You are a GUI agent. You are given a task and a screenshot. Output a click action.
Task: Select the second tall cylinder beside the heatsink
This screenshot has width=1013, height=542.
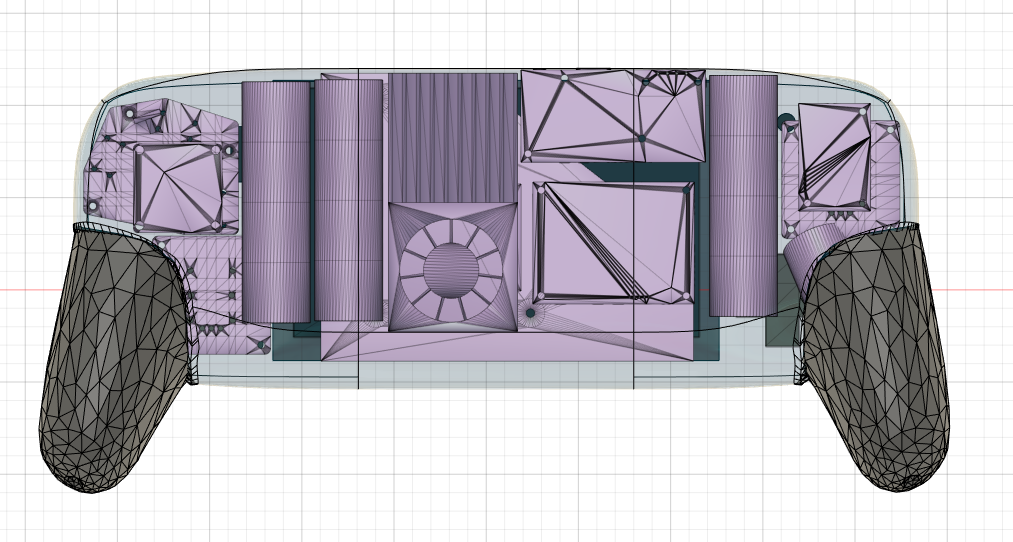[348, 200]
